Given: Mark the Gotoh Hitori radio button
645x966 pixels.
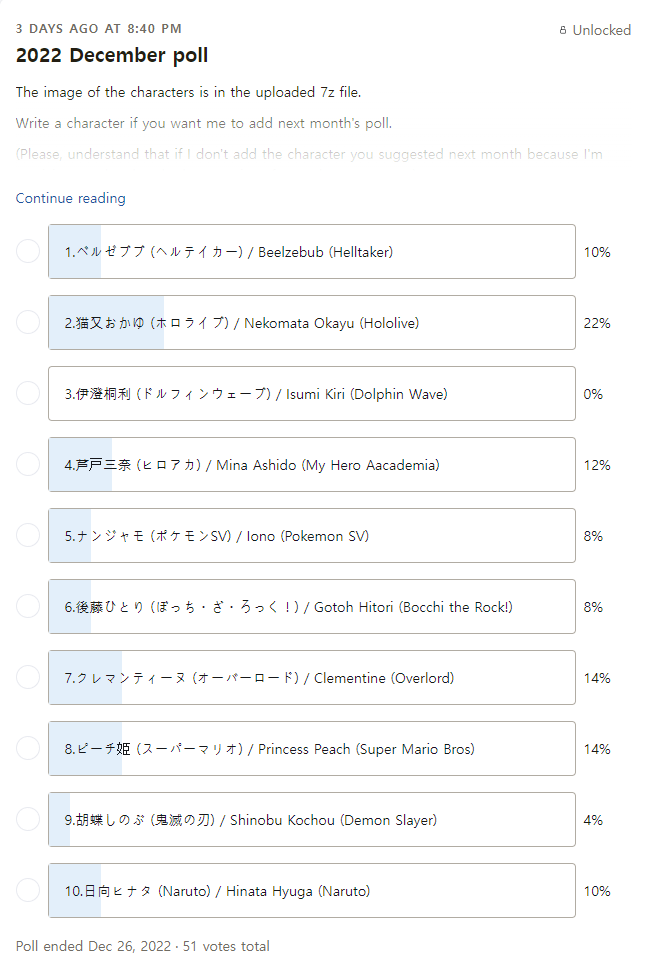Looking at the screenshot, I should coord(28,606).
